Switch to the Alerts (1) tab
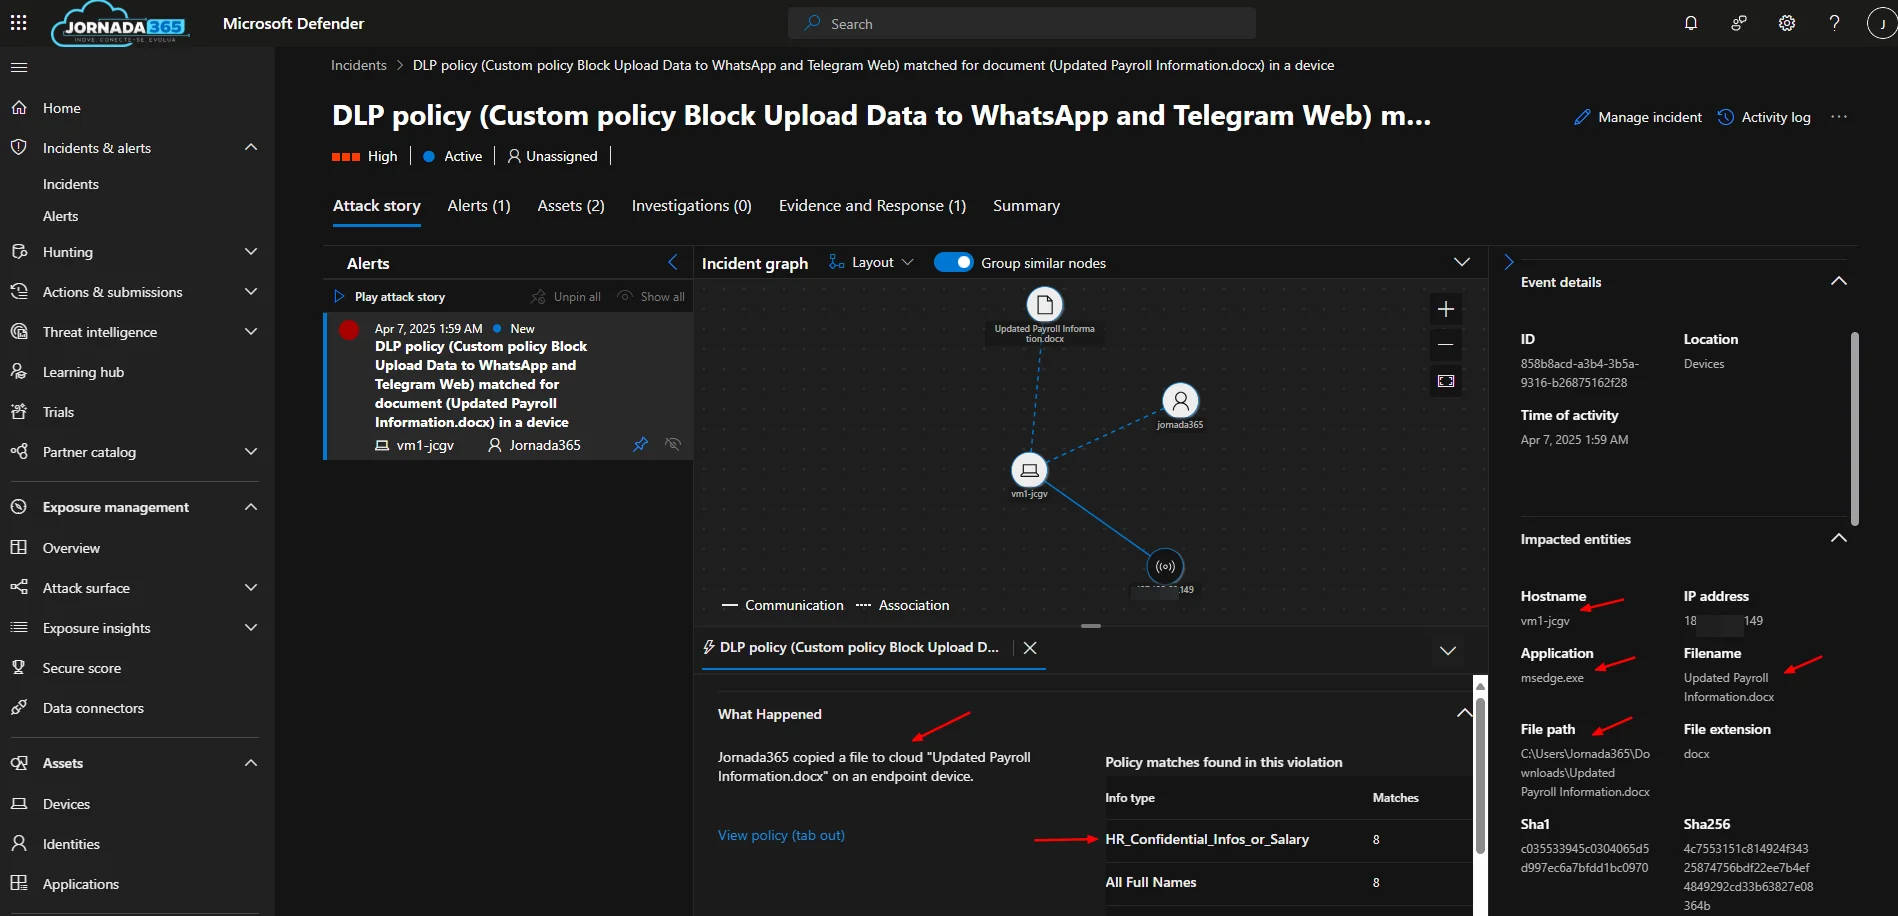Image resolution: width=1898 pixels, height=916 pixels. coord(479,205)
